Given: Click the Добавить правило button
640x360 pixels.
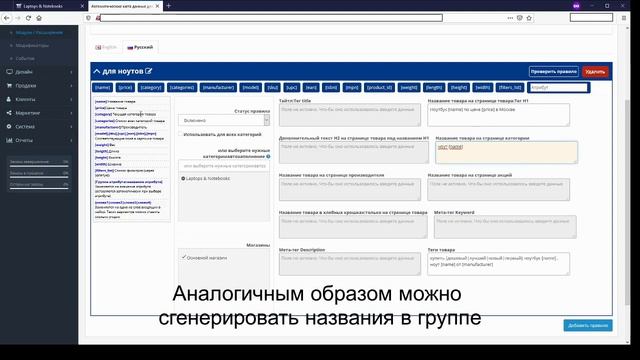Looking at the screenshot, I should [x=588, y=325].
